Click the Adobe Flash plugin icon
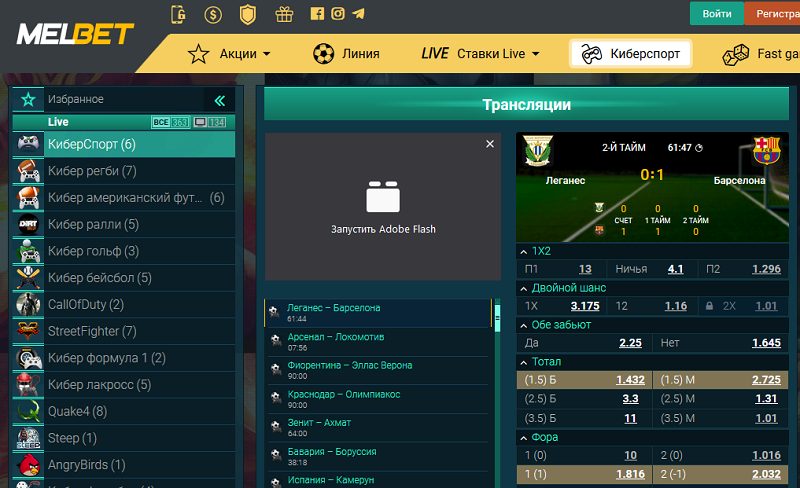Viewport: 800px width, 488px height. 383,198
